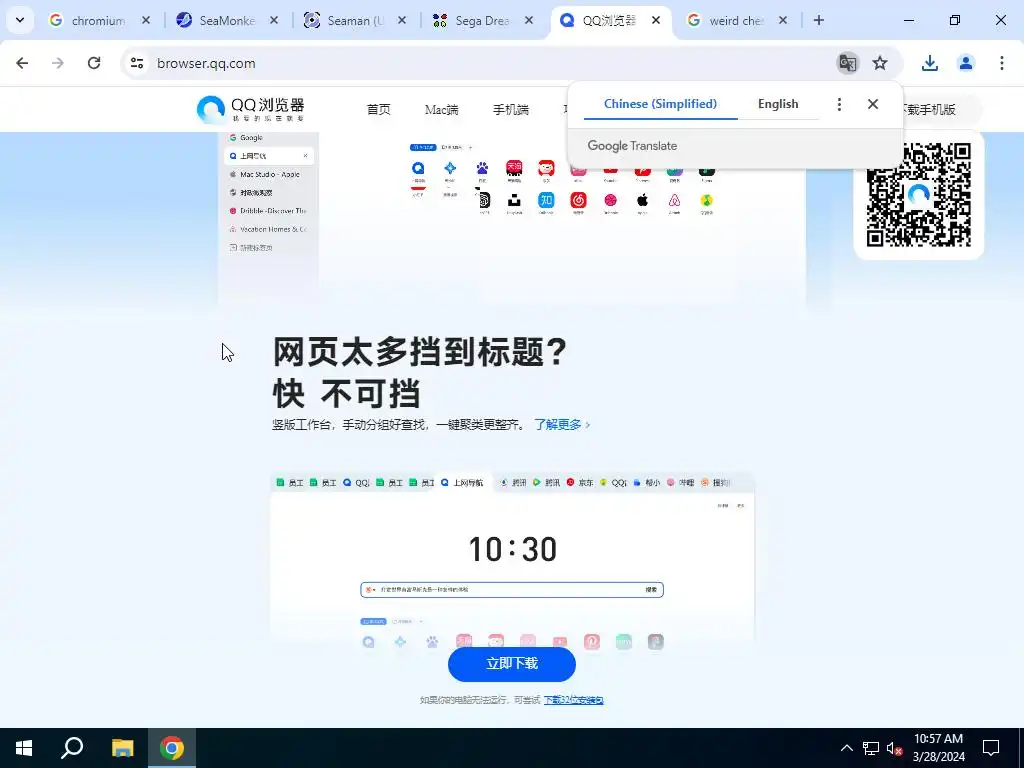1024x768 pixels.
Task: Open the Mac端 navigation item
Action: [441, 110]
